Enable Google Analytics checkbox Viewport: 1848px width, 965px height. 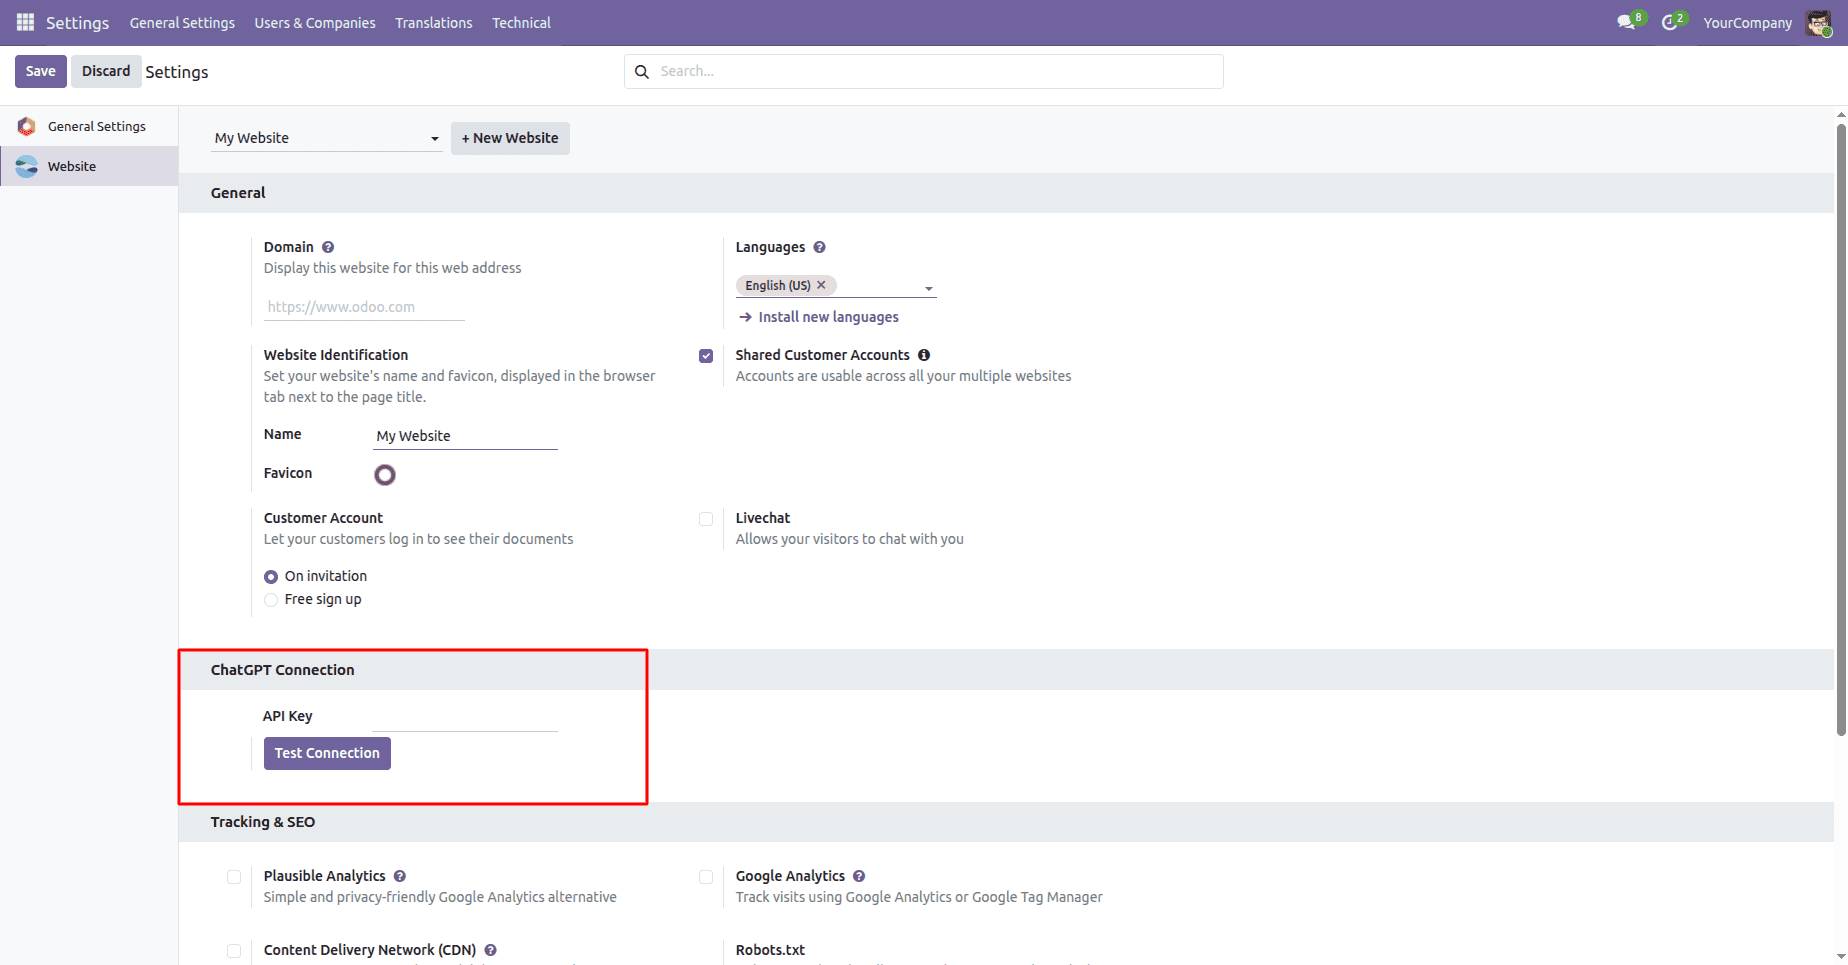pyautogui.click(x=706, y=877)
